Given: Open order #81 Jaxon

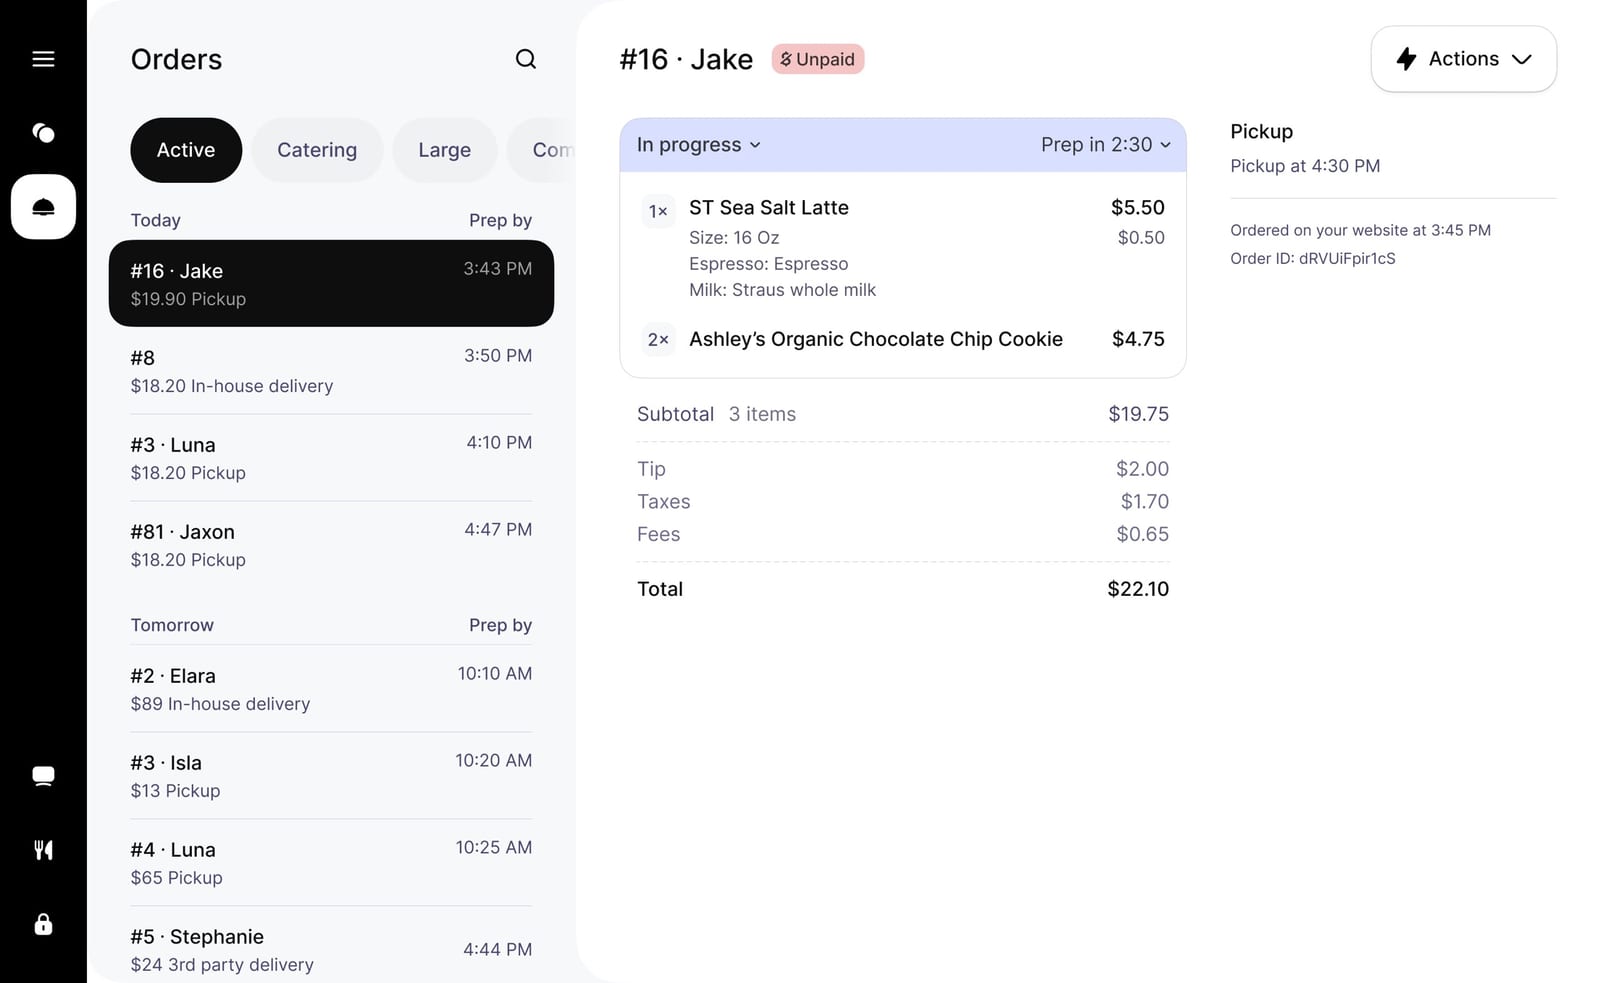Looking at the screenshot, I should tap(331, 545).
